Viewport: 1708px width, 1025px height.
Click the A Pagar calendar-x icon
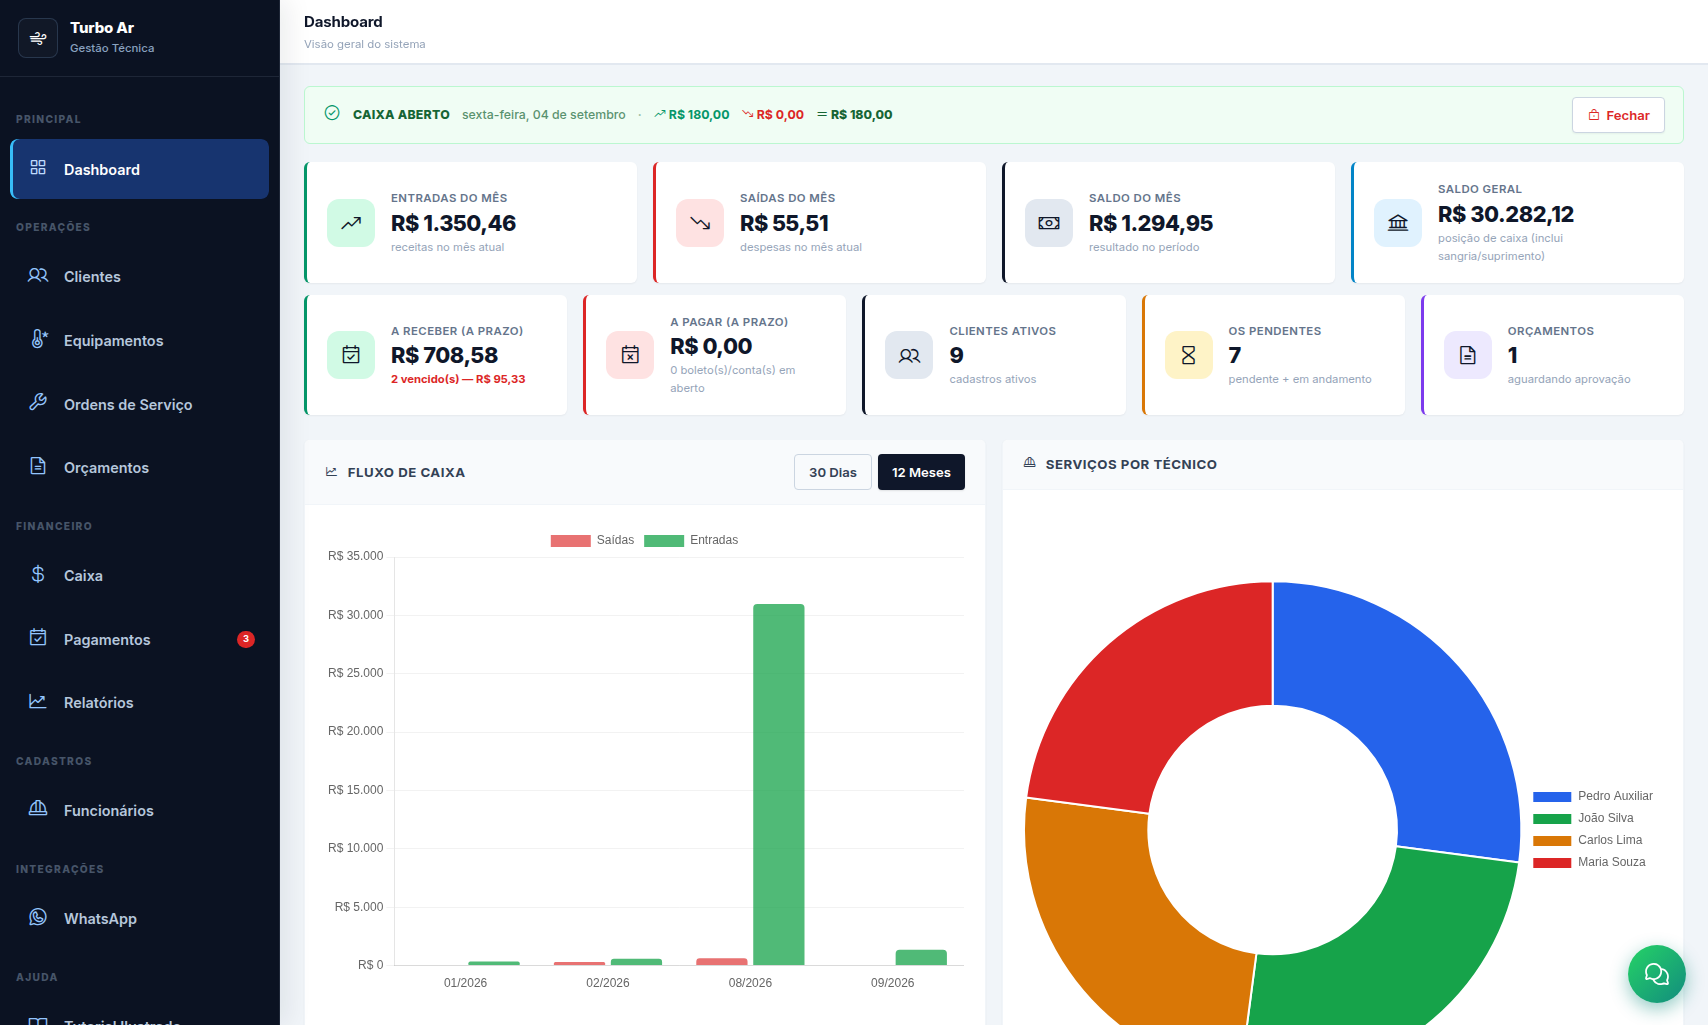coord(630,355)
